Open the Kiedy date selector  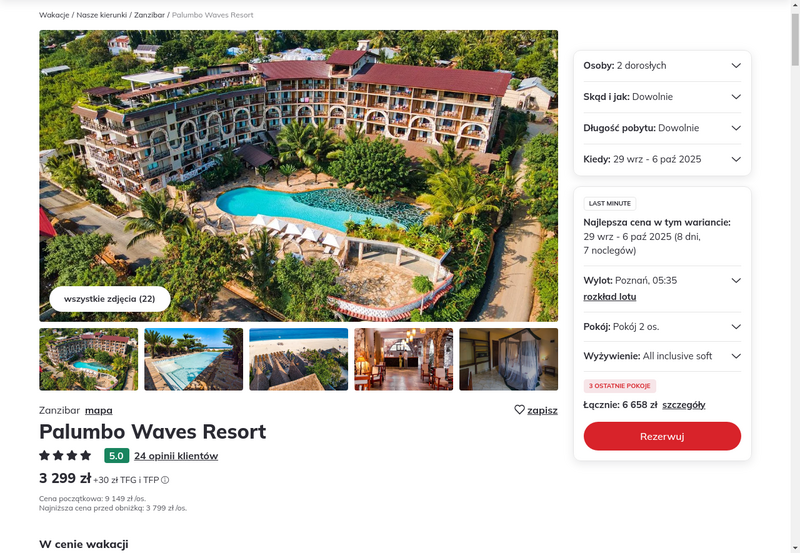coord(662,159)
